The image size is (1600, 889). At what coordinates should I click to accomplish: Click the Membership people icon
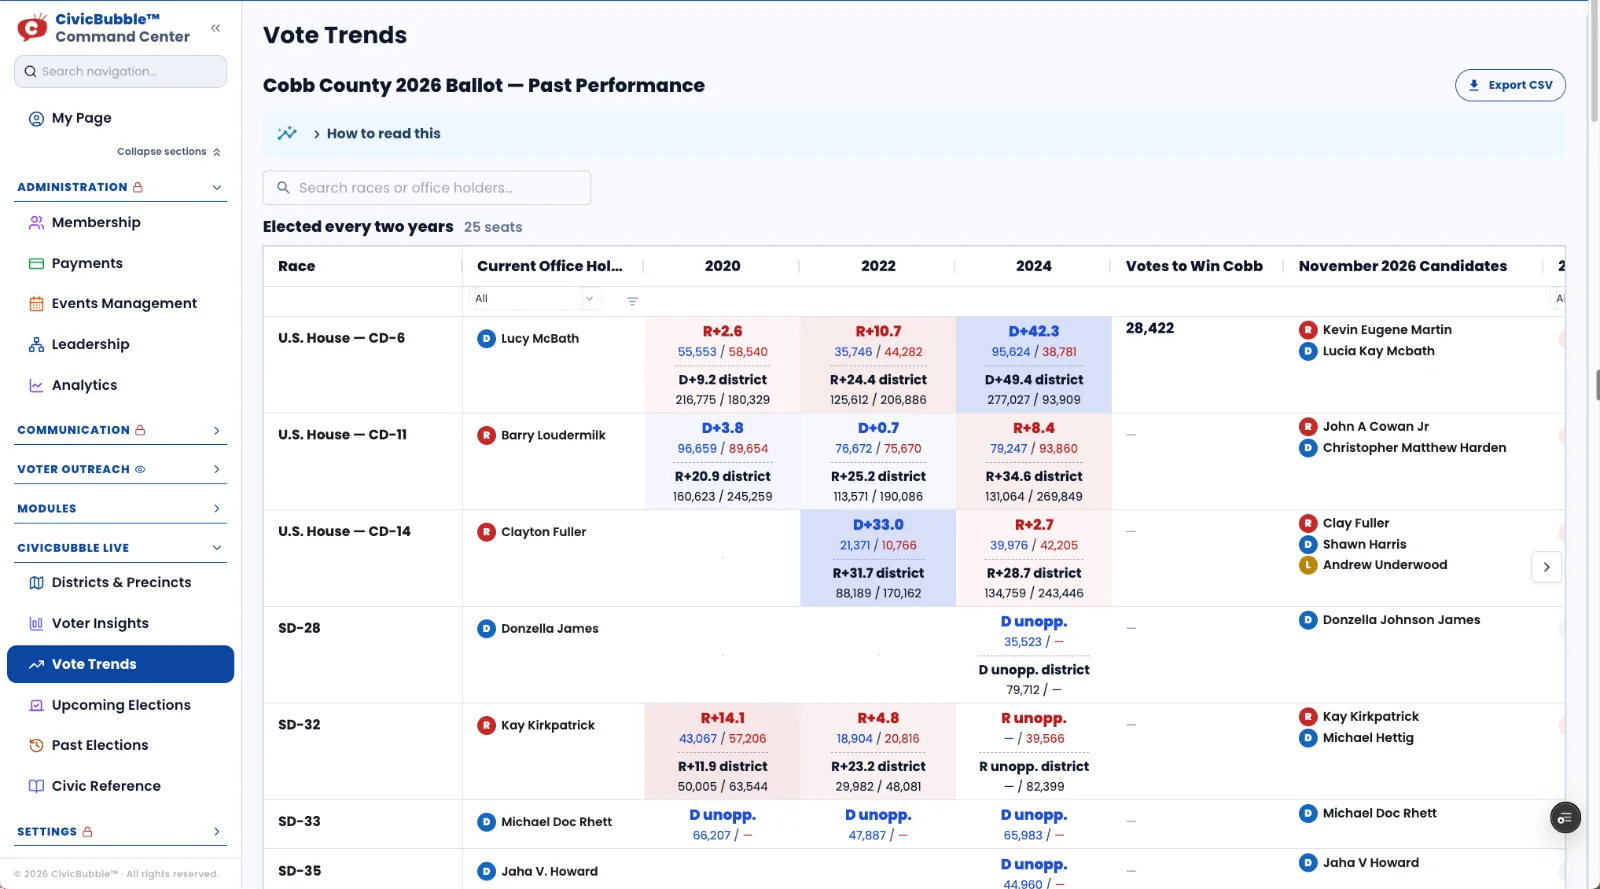pos(36,223)
